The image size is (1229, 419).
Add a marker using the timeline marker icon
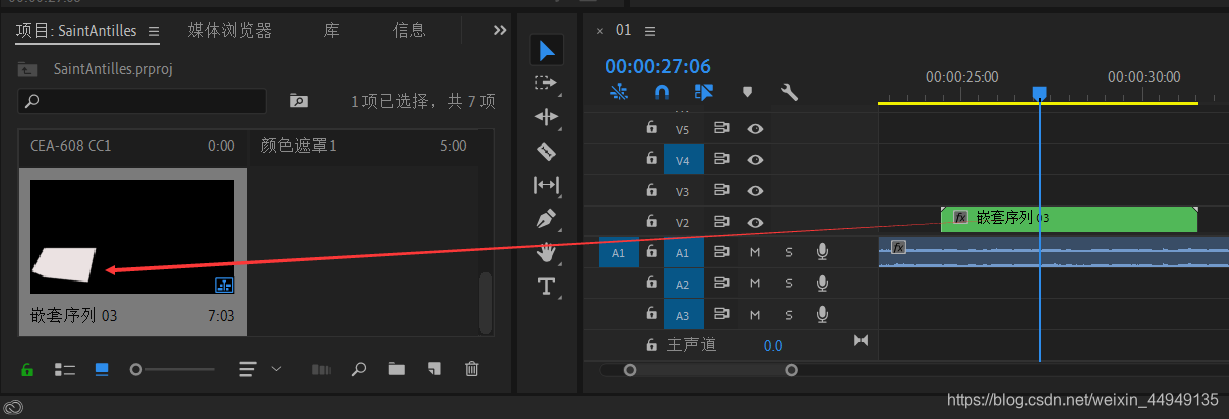747,92
